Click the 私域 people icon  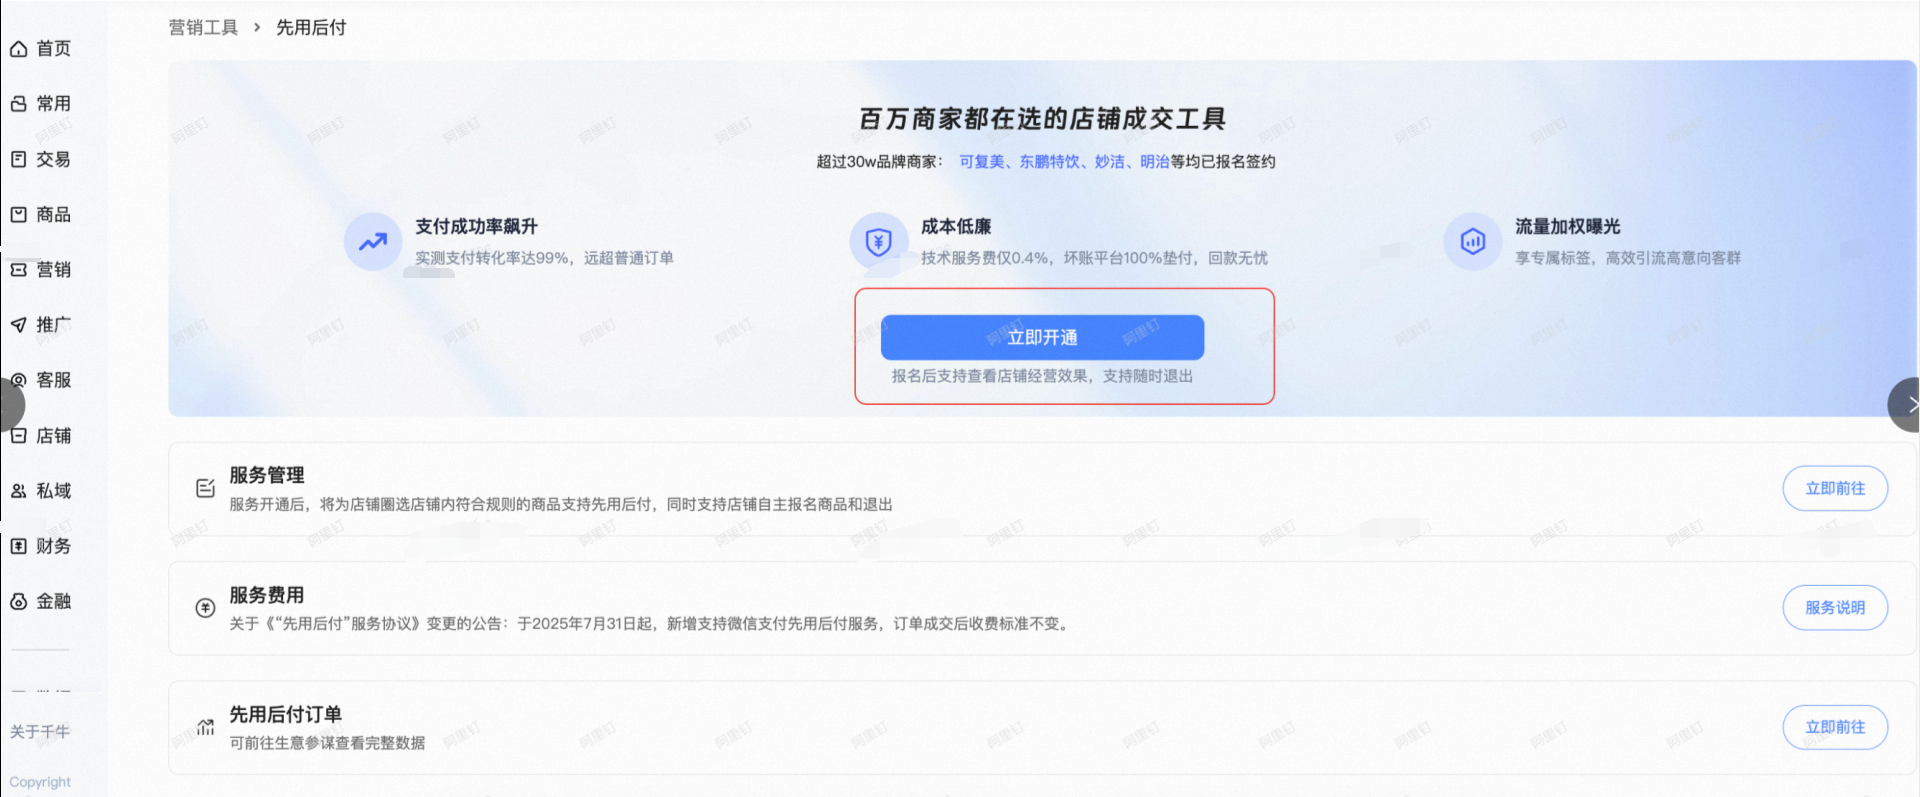(x=18, y=491)
